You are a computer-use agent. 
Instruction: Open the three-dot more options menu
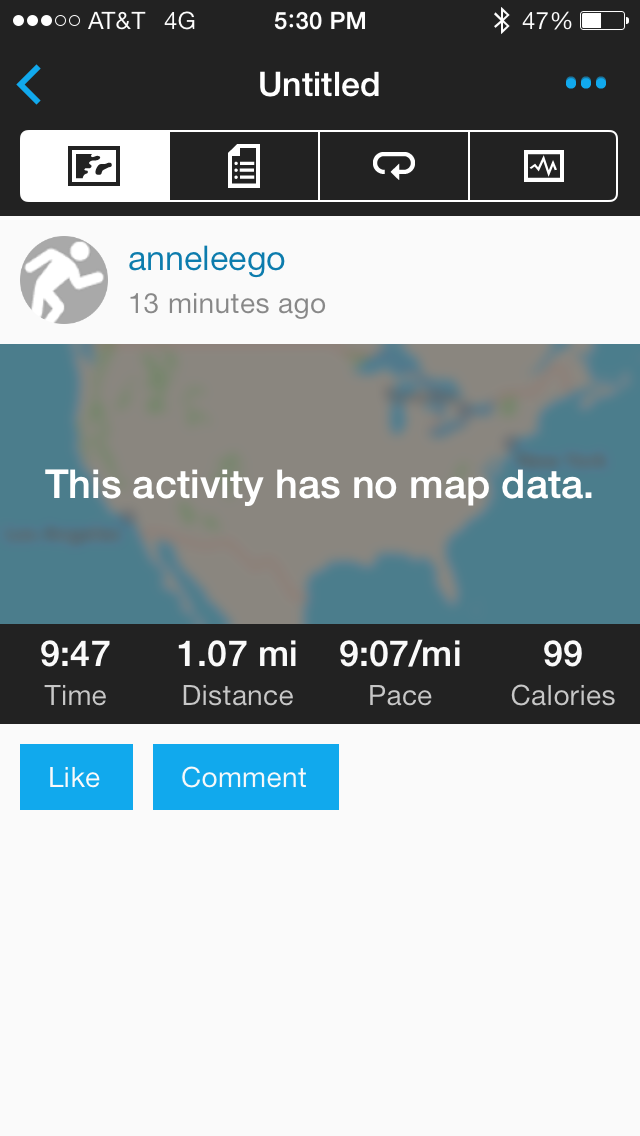tap(585, 83)
